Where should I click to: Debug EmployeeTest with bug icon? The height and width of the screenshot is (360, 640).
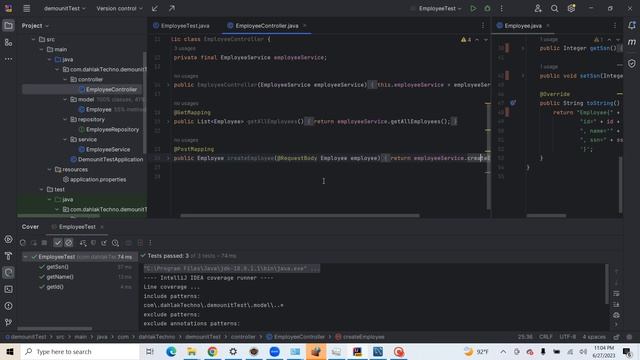coord(487,8)
